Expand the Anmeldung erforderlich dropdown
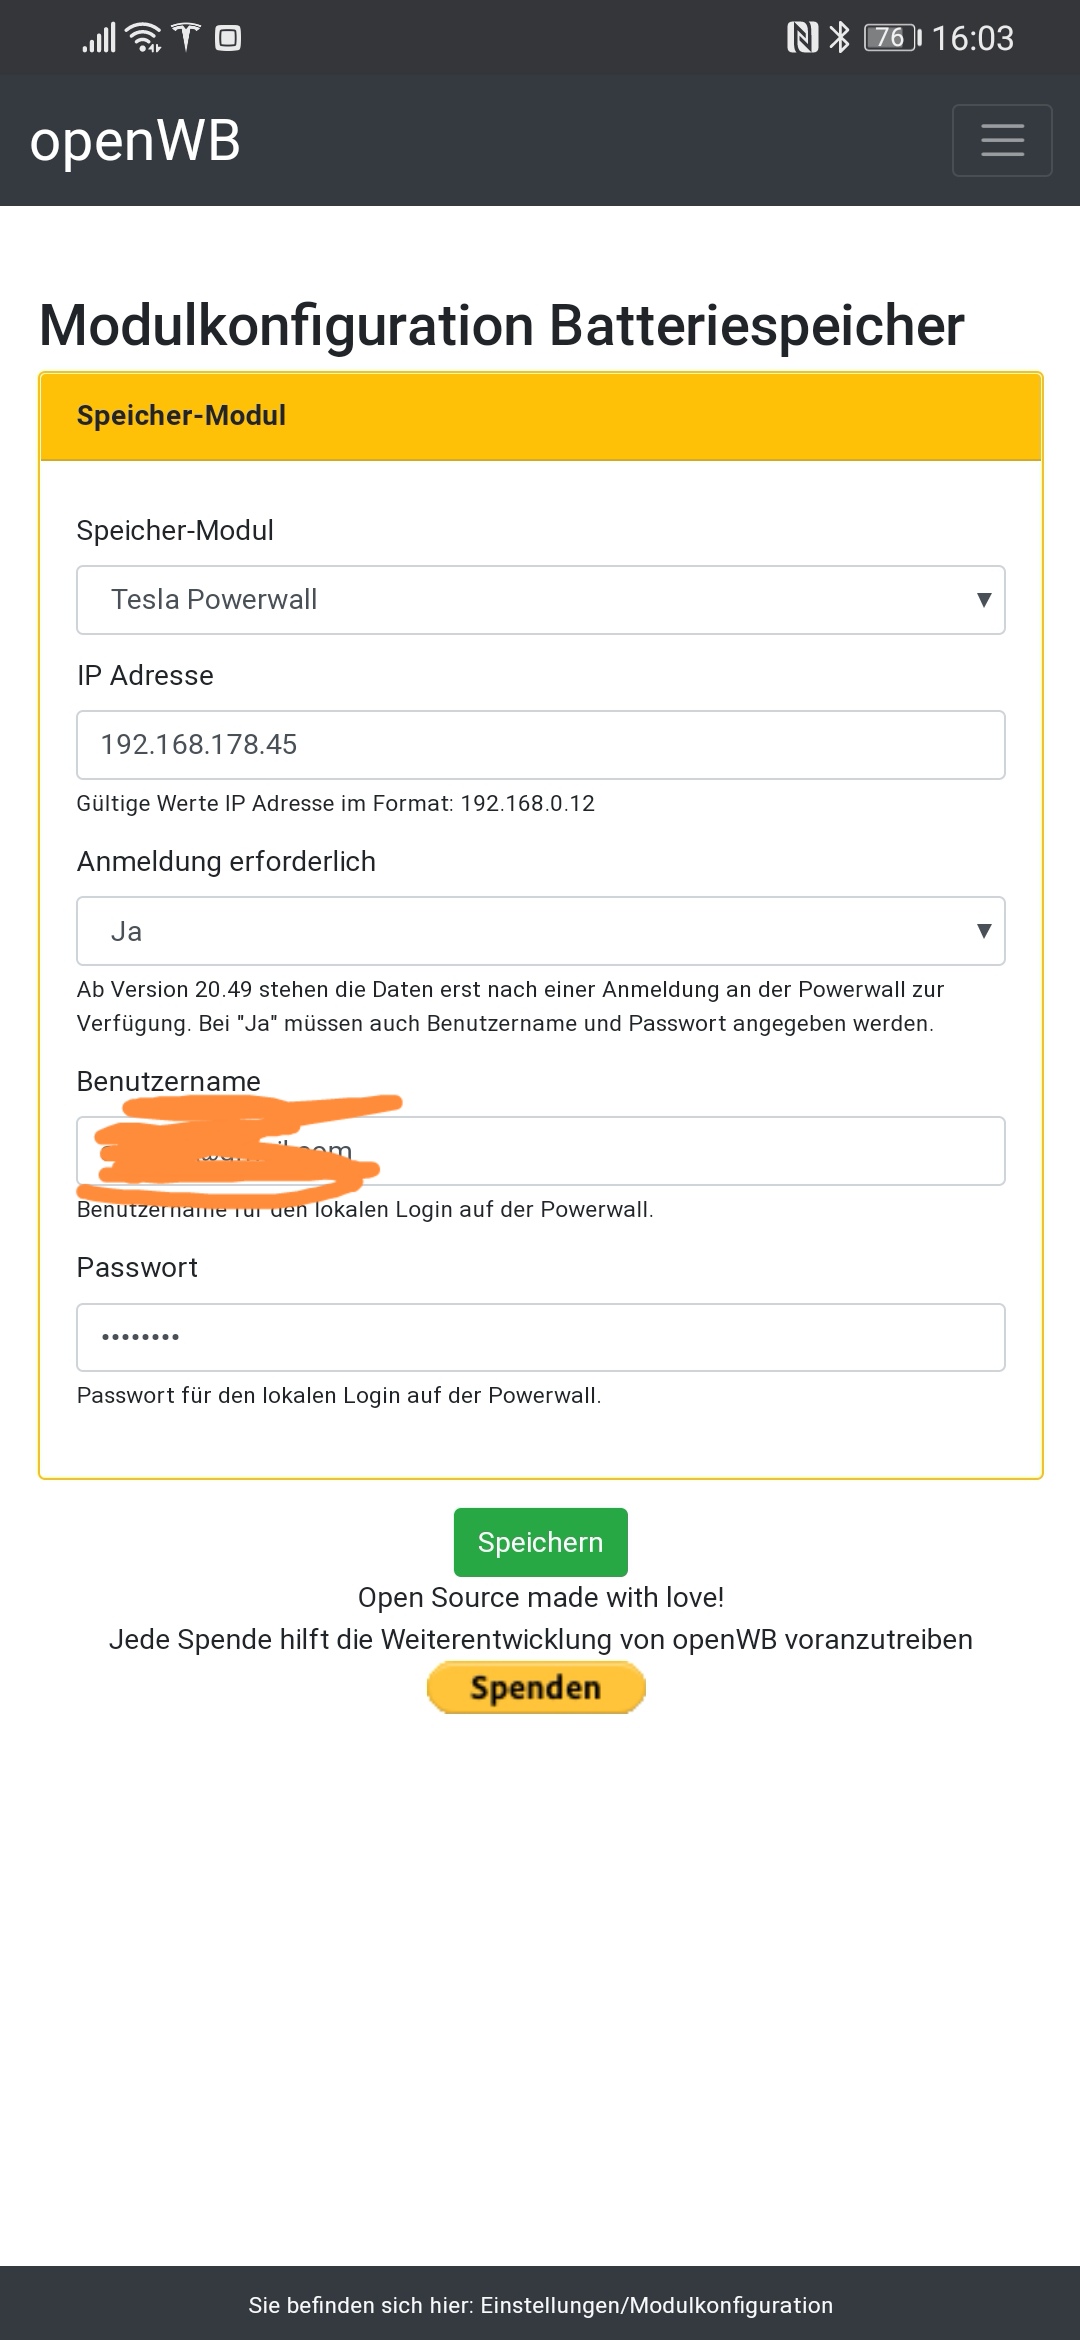 (540, 931)
